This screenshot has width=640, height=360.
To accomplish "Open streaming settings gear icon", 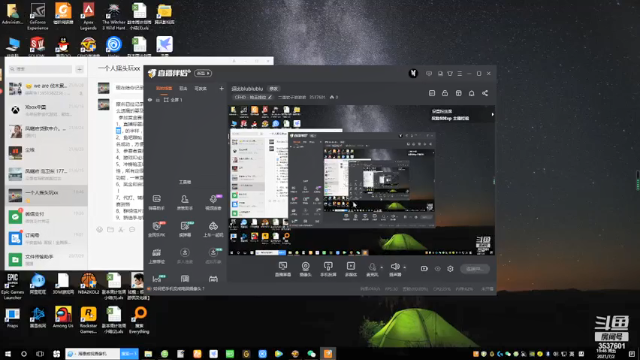I will (x=450, y=269).
